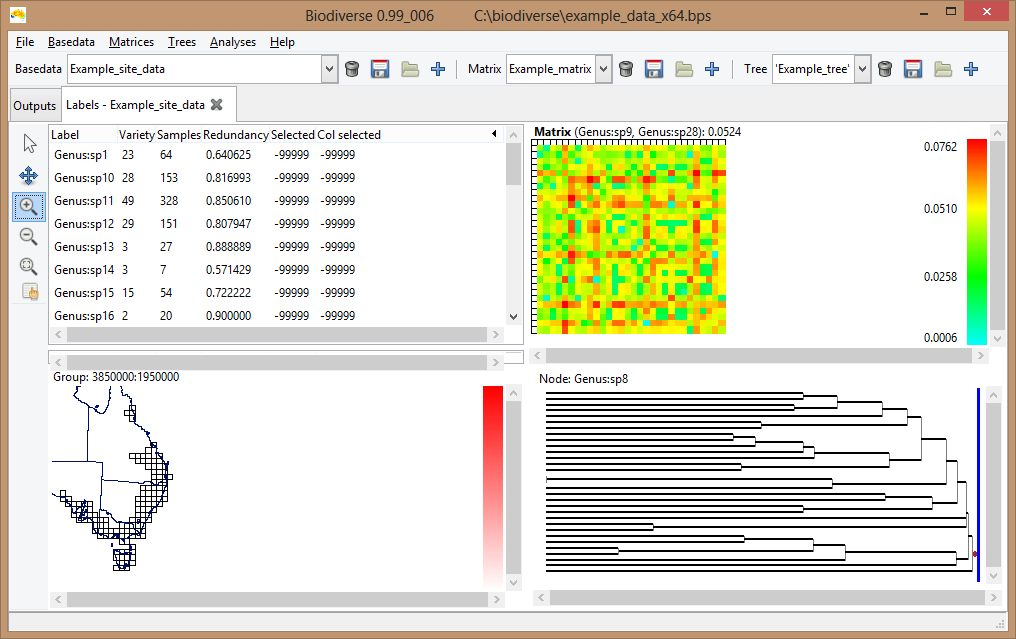Expand the Matrix dropdown for Example_matrix
Image resolution: width=1016 pixels, height=639 pixels.
(605, 69)
